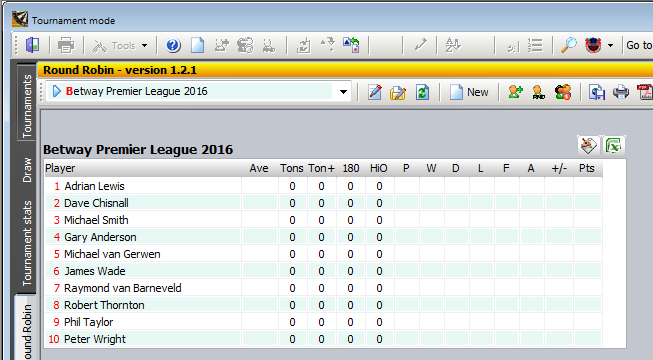Click the greyed printer icon beside Tools
Screen dimensions: 653x360
pyautogui.click(x=66, y=45)
